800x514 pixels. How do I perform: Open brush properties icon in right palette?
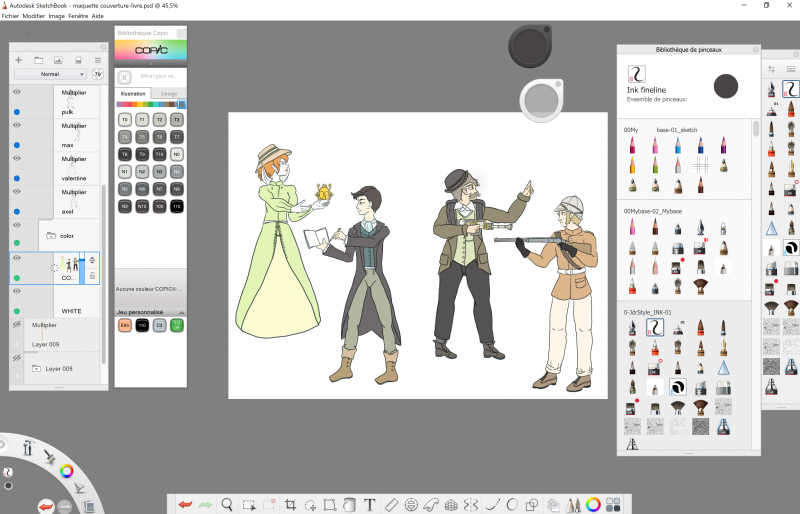click(771, 69)
